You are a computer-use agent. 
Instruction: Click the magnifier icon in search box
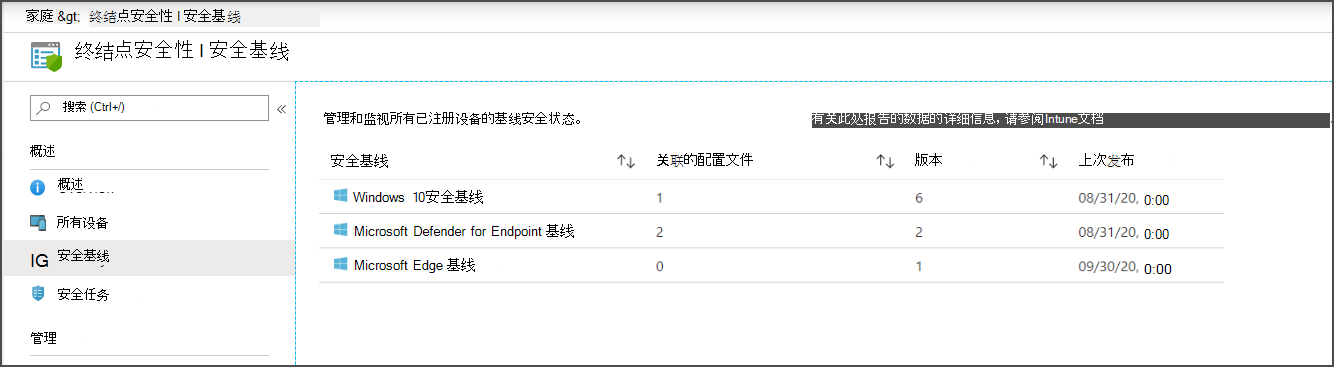point(43,107)
